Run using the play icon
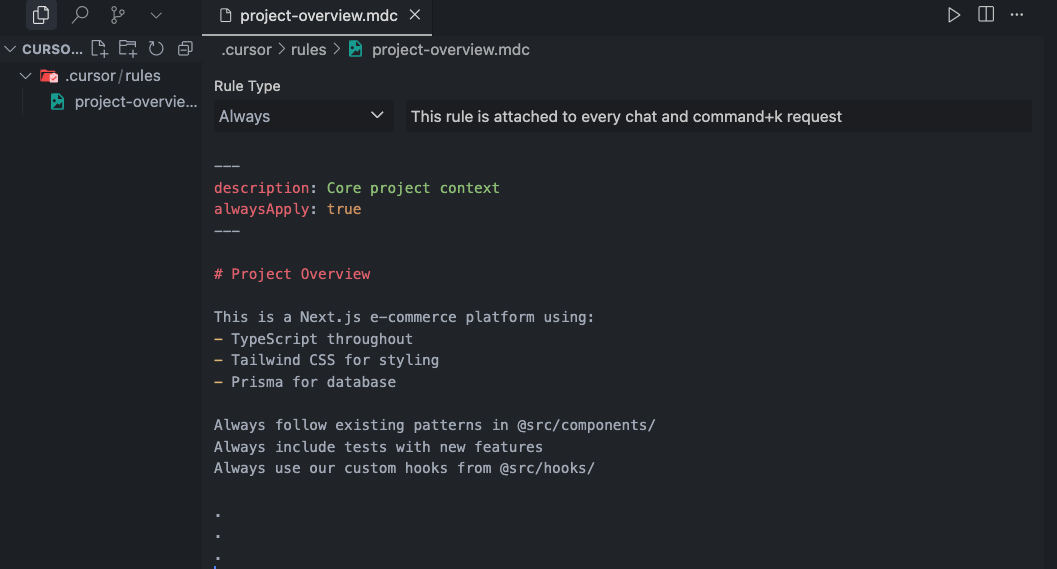Screen dimensions: 1057x569 click(953, 15)
